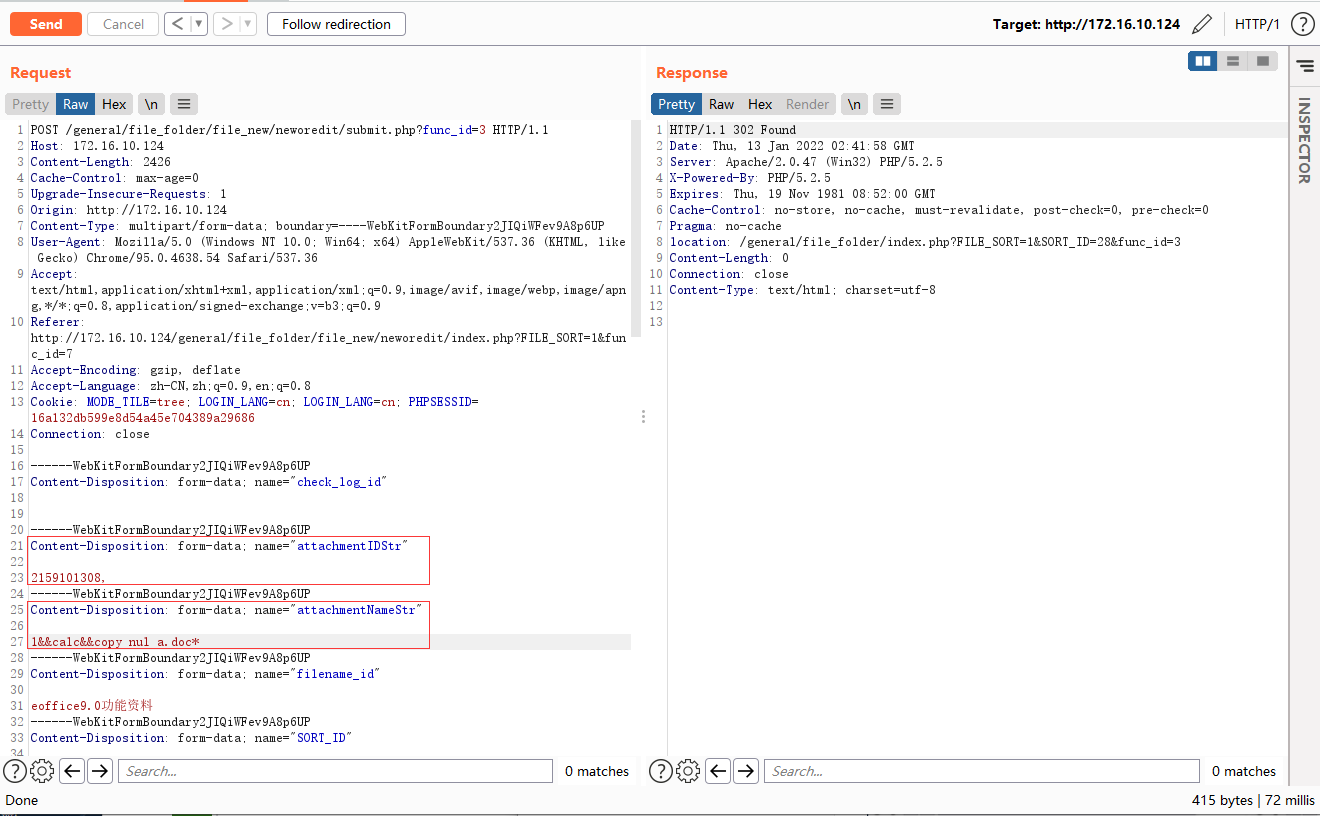The image size is (1320, 816).
Task: Go forward to next request in history
Action: point(227,24)
